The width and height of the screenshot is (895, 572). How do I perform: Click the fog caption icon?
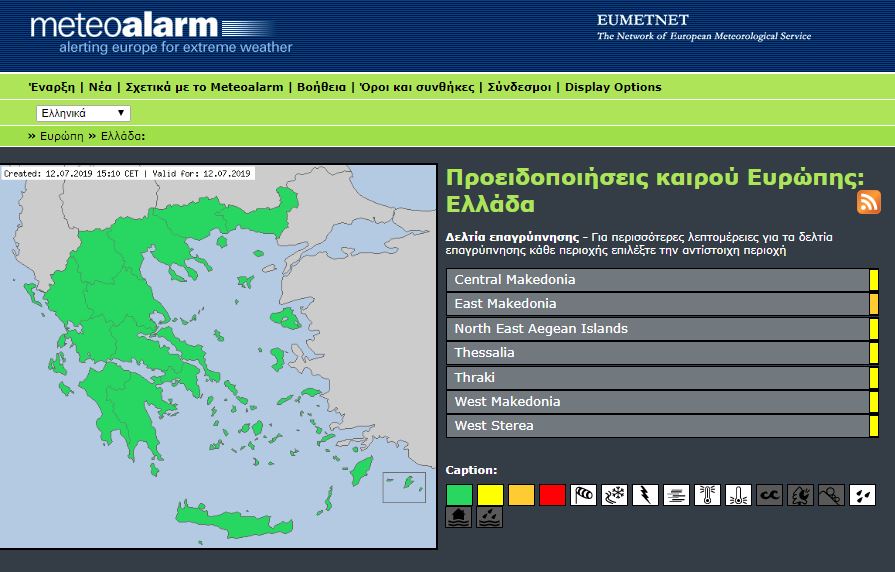pyautogui.click(x=676, y=495)
